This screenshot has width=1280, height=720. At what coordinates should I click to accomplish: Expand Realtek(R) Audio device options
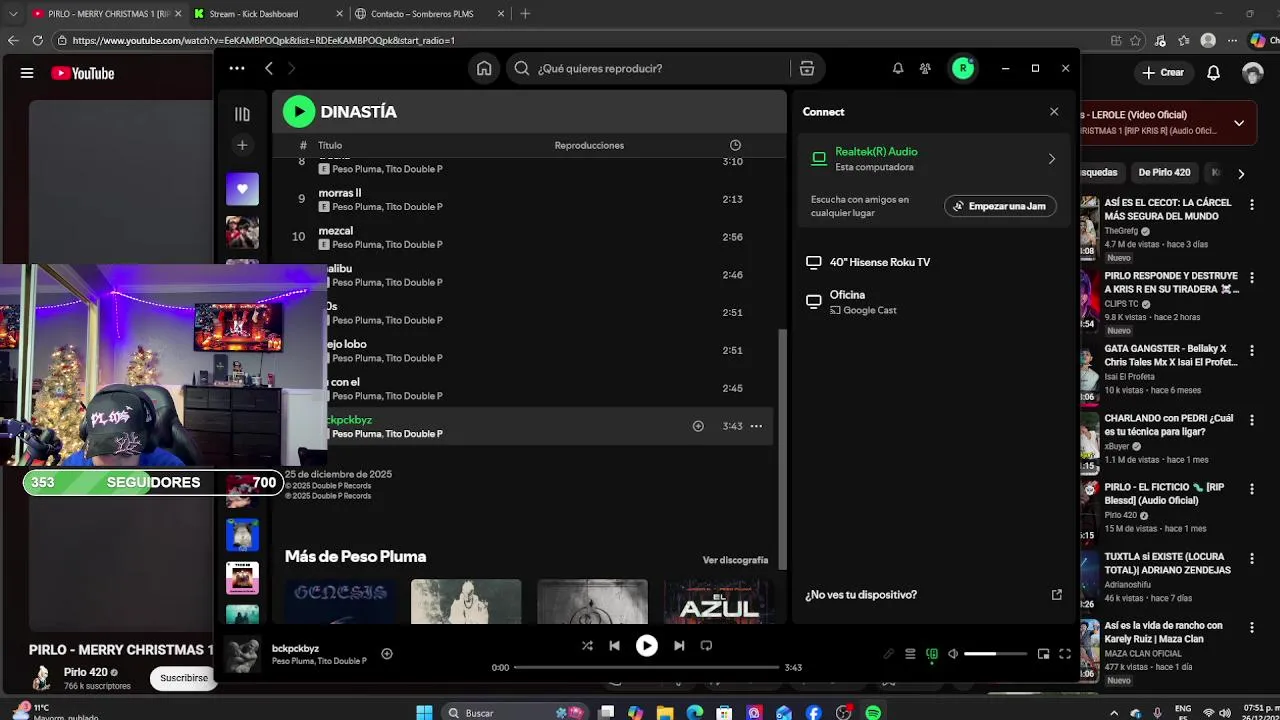[x=1051, y=159]
